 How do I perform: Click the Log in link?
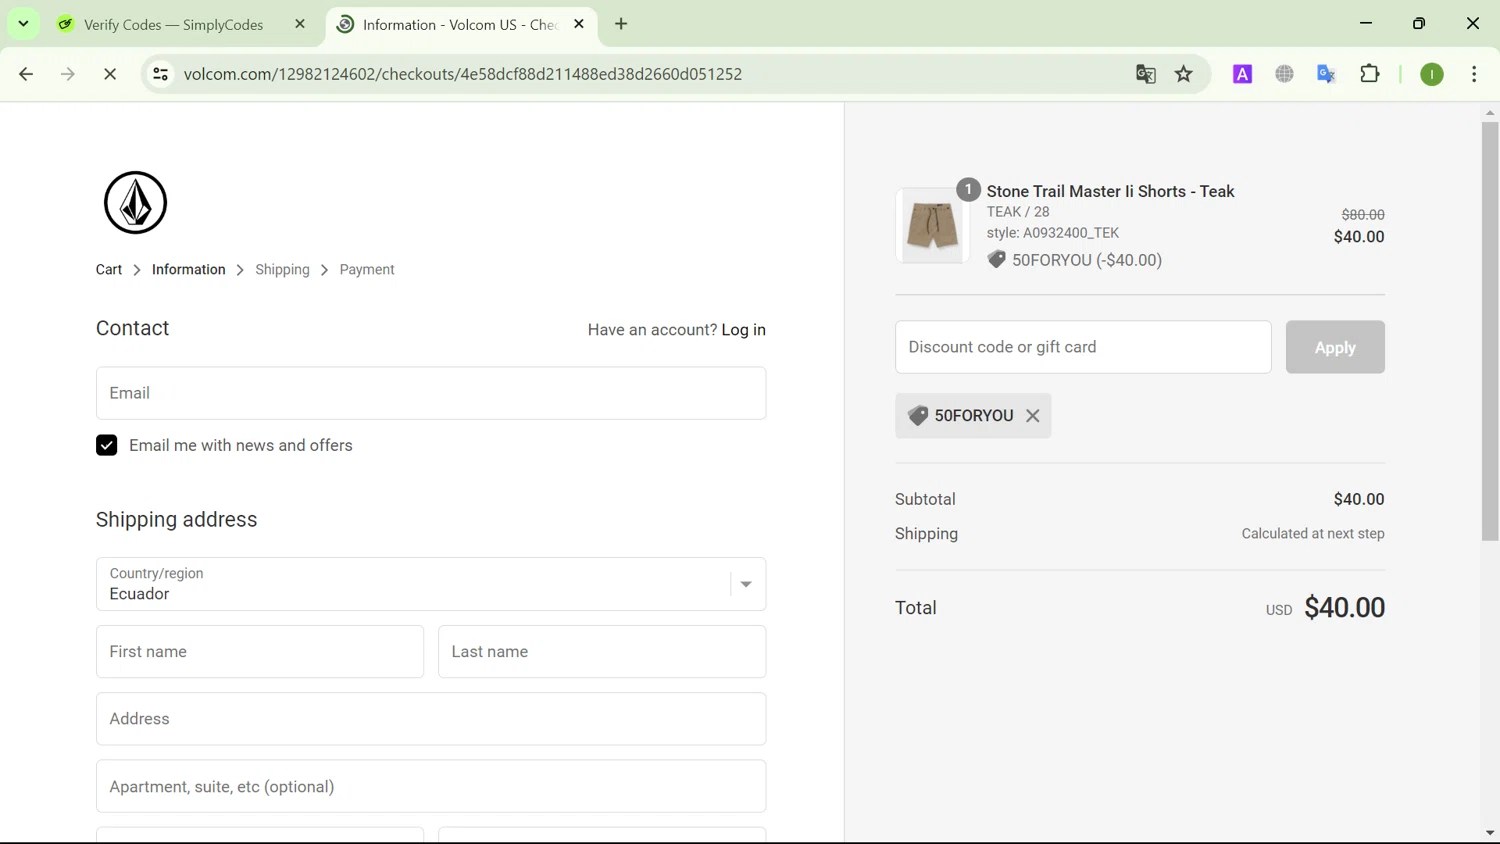[x=744, y=330]
